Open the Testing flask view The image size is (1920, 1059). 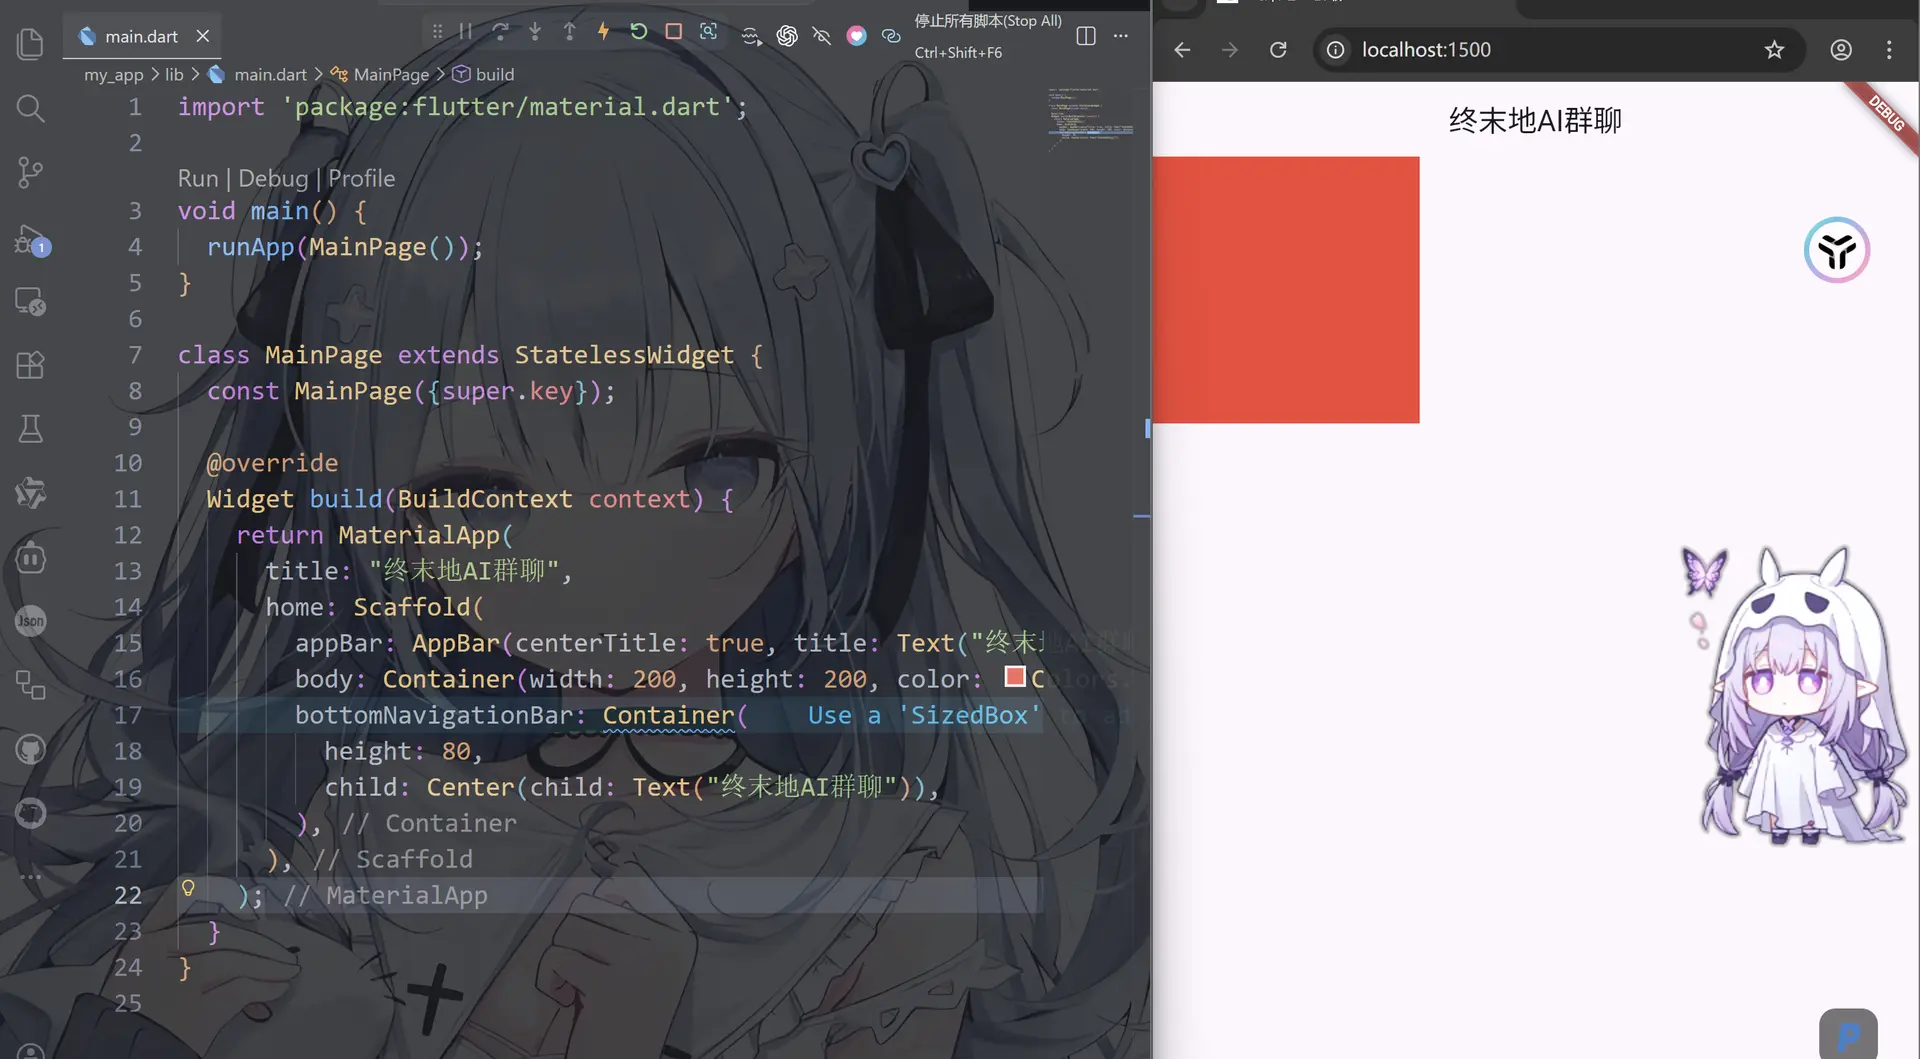(30, 429)
